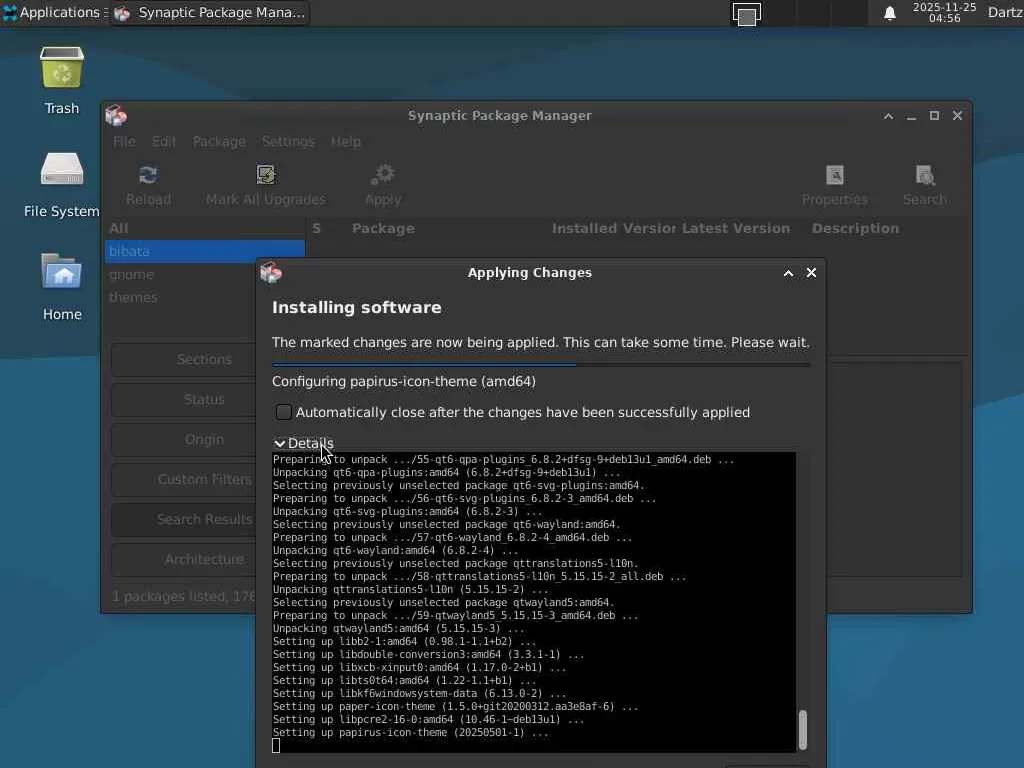Sort by the Package column header

point(383,229)
